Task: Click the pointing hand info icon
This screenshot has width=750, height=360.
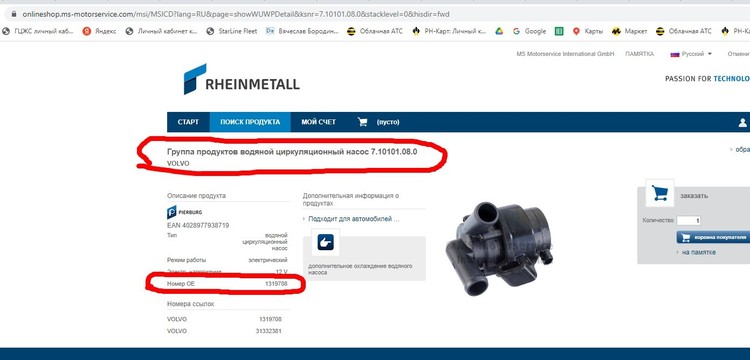Action: coord(325,242)
